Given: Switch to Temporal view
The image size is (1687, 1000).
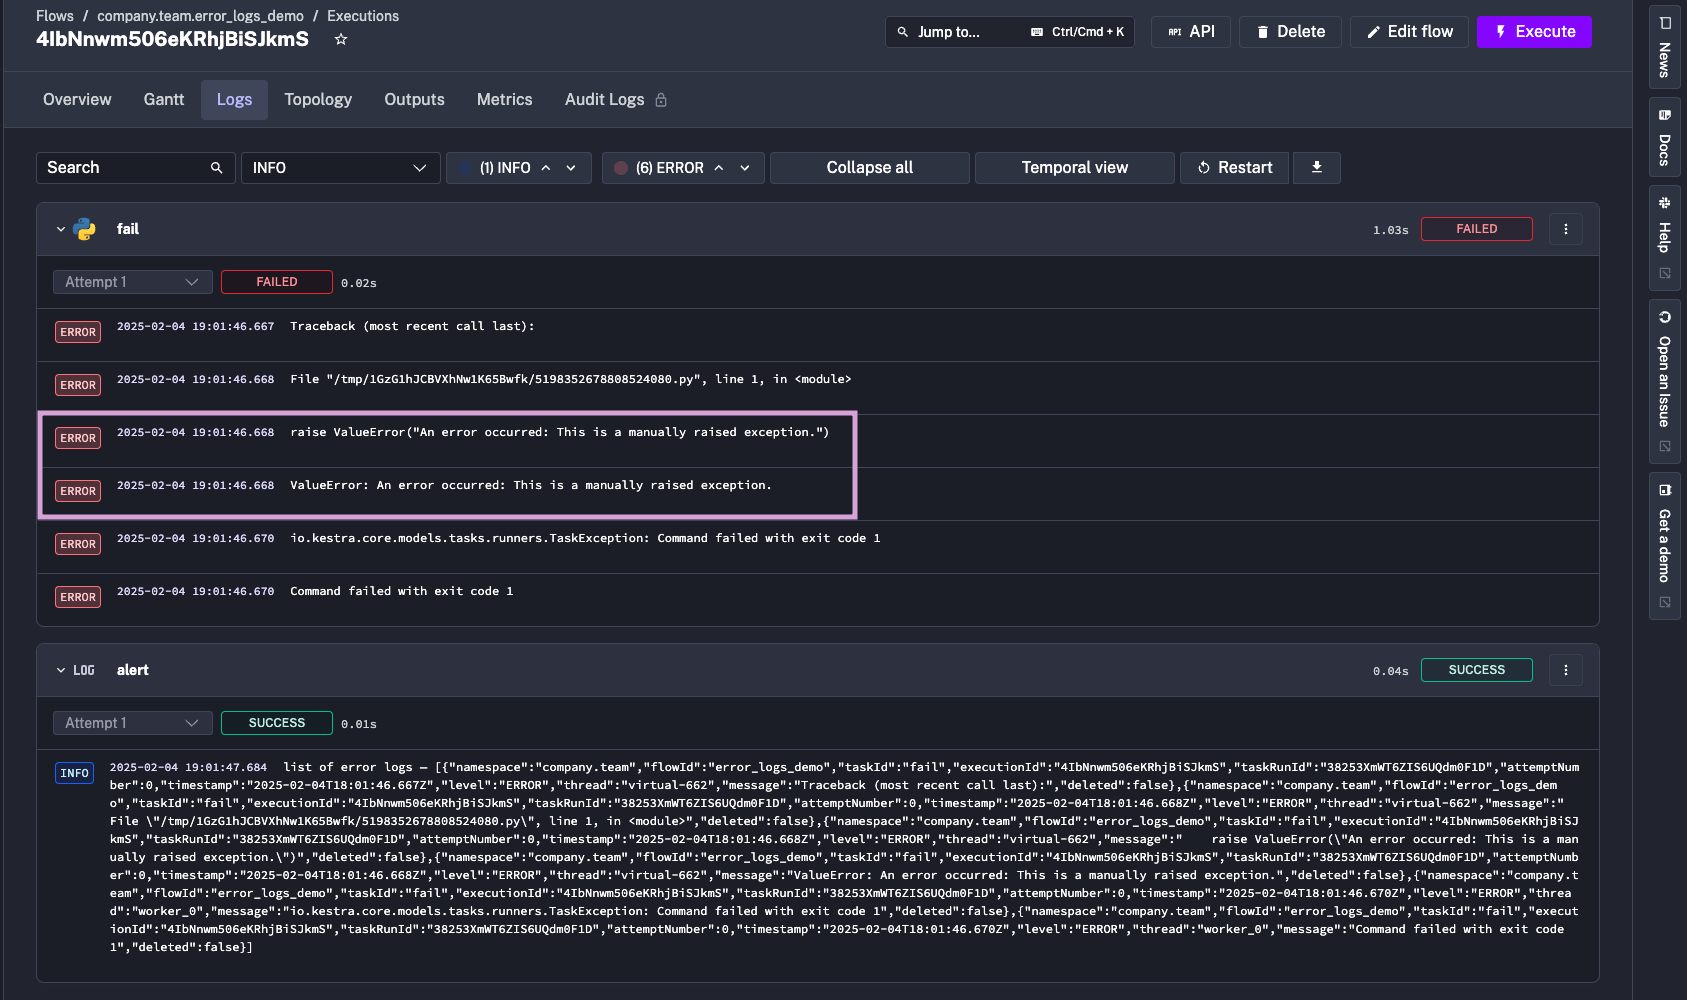Looking at the screenshot, I should pyautogui.click(x=1074, y=168).
